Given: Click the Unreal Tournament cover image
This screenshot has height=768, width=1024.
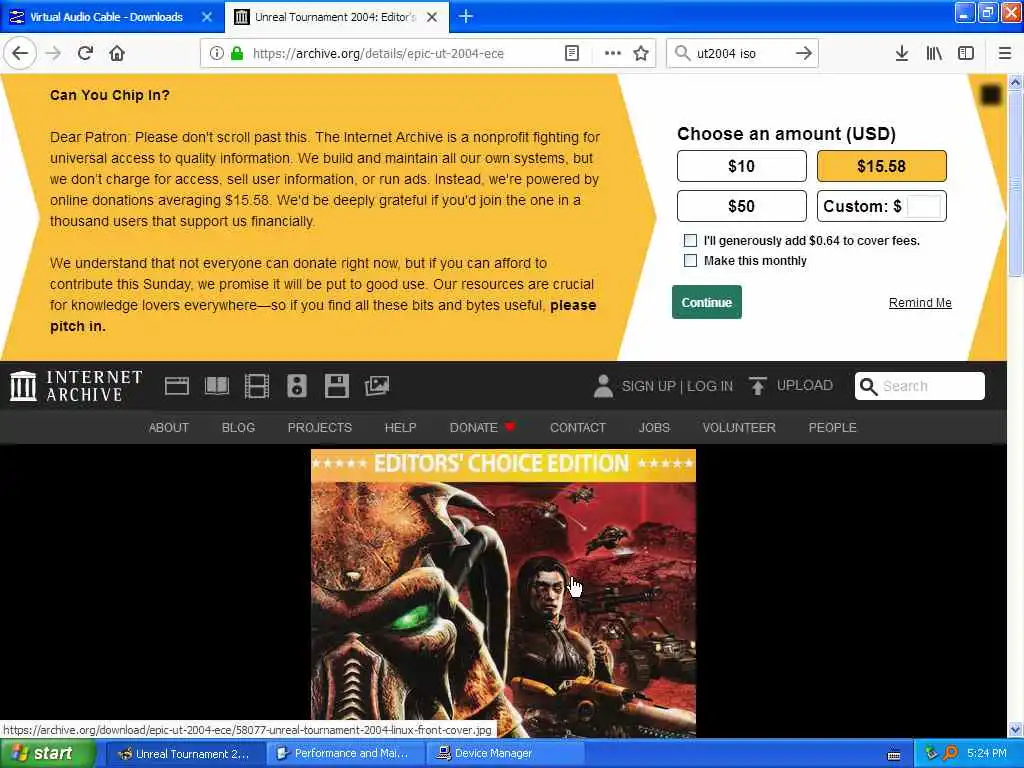Looking at the screenshot, I should click(x=503, y=593).
